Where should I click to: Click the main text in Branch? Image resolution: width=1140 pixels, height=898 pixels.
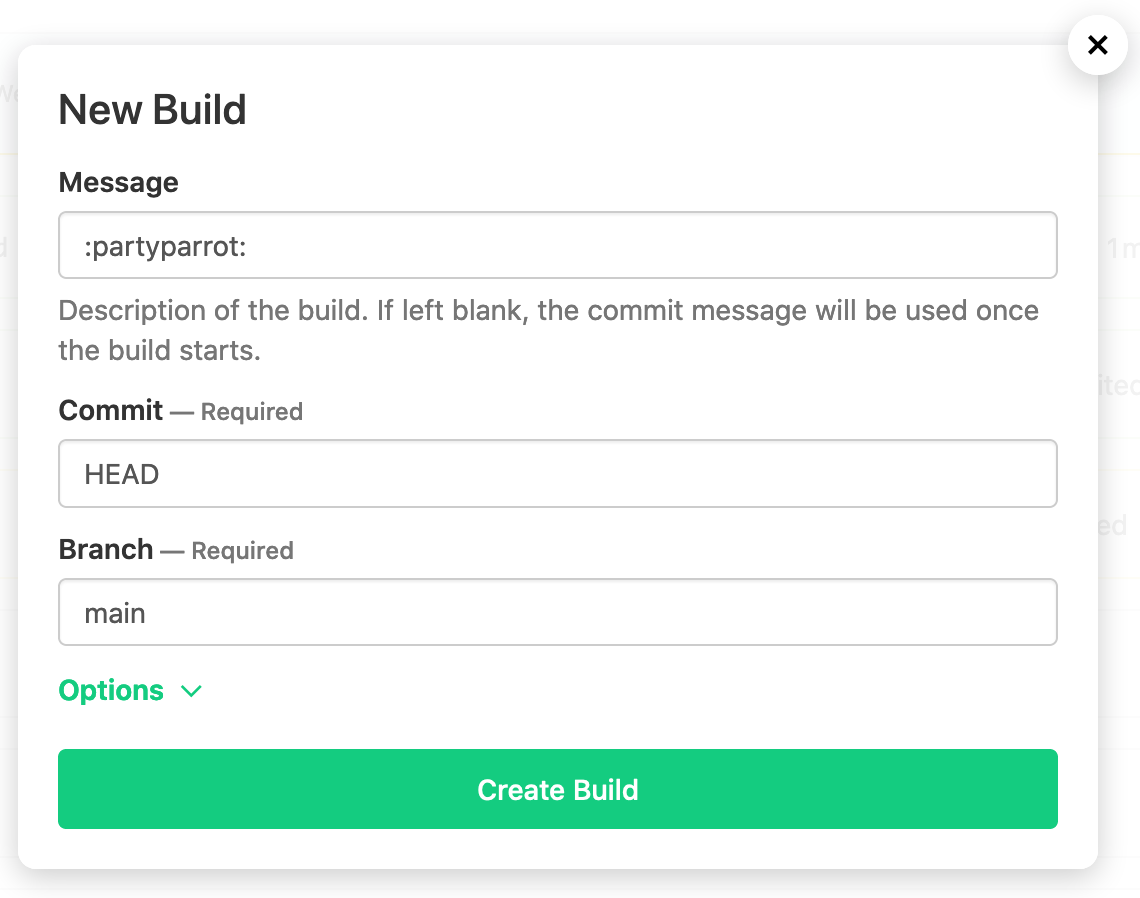pos(115,614)
